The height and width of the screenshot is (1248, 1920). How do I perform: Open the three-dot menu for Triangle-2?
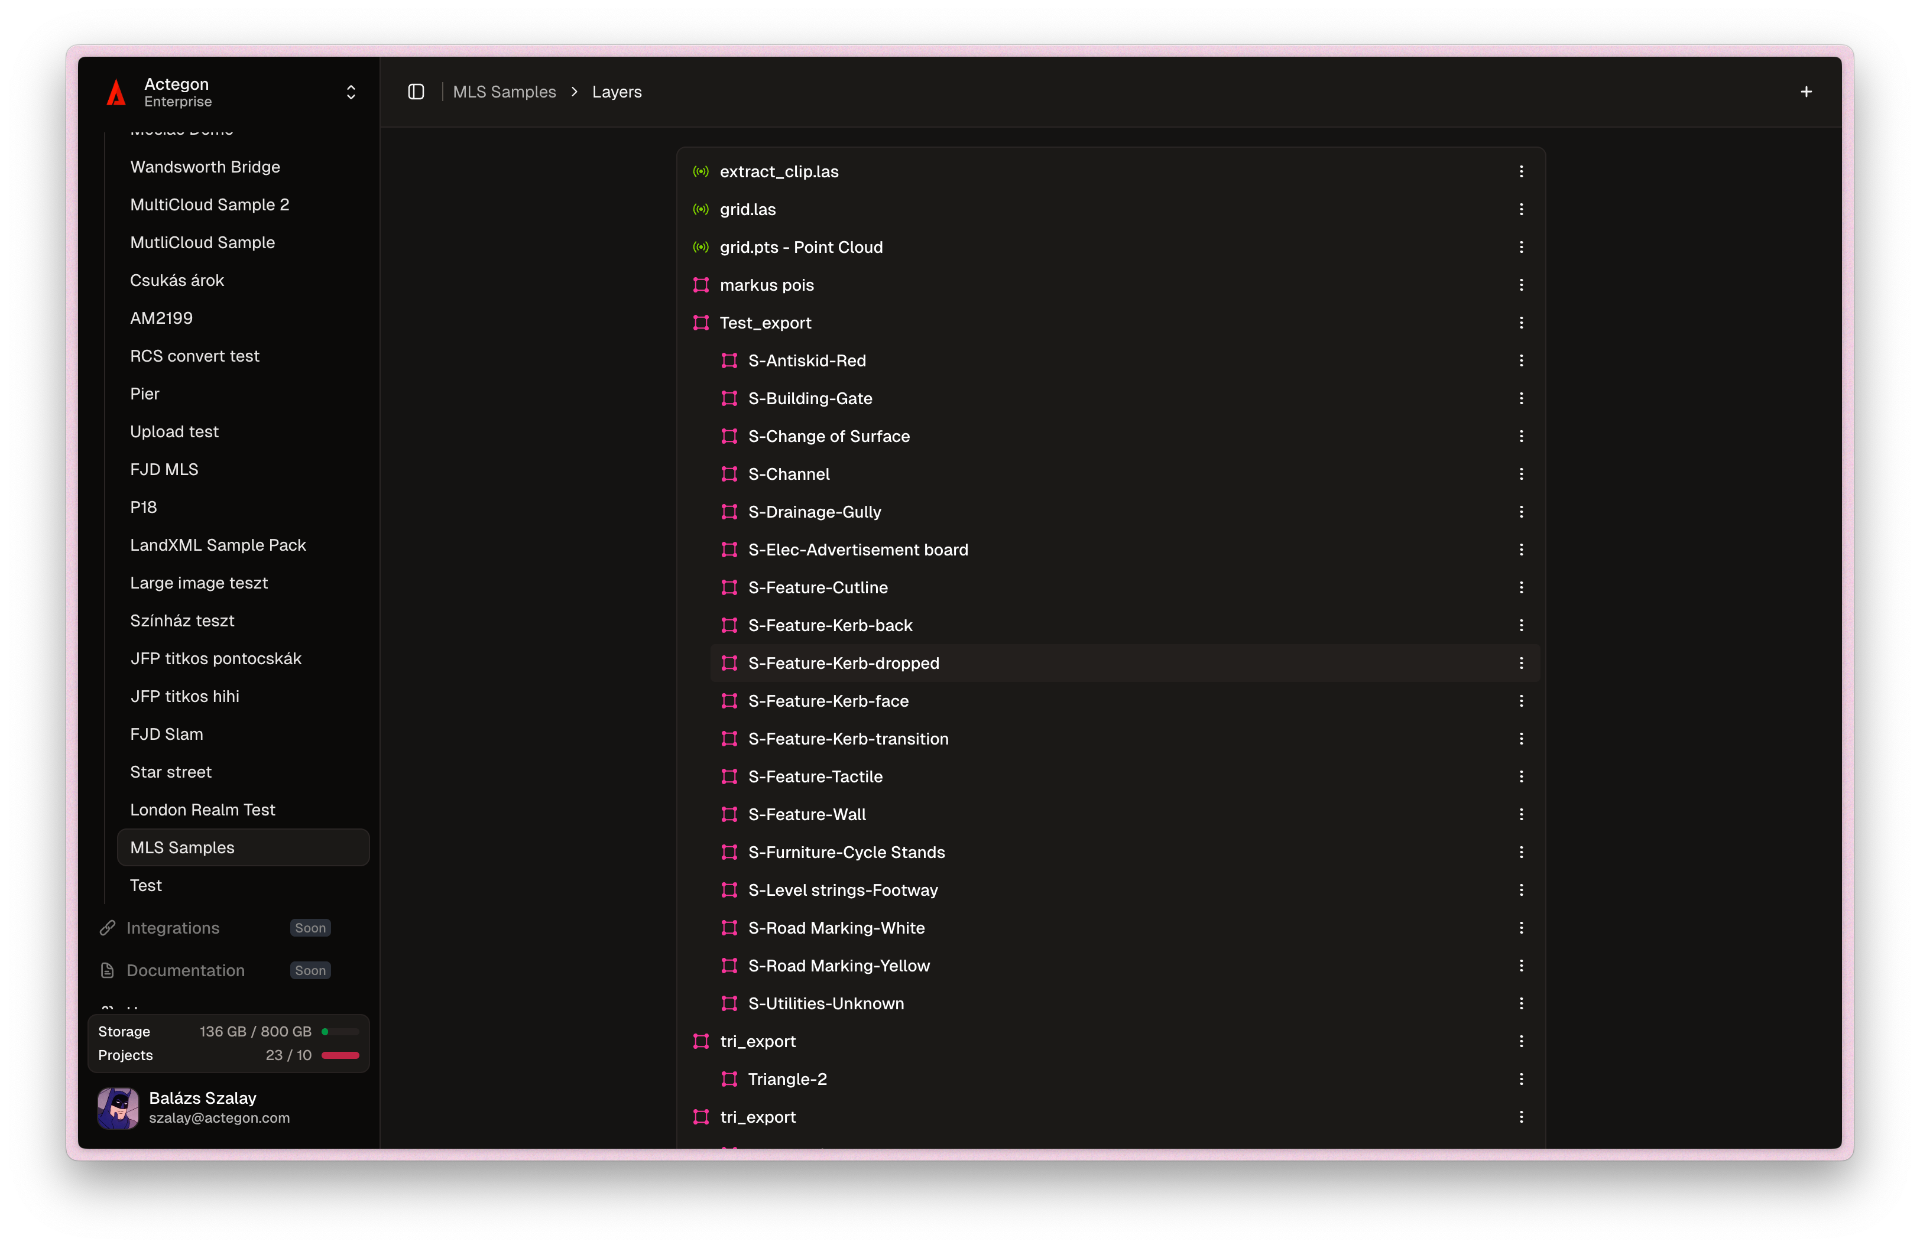[1521, 1079]
